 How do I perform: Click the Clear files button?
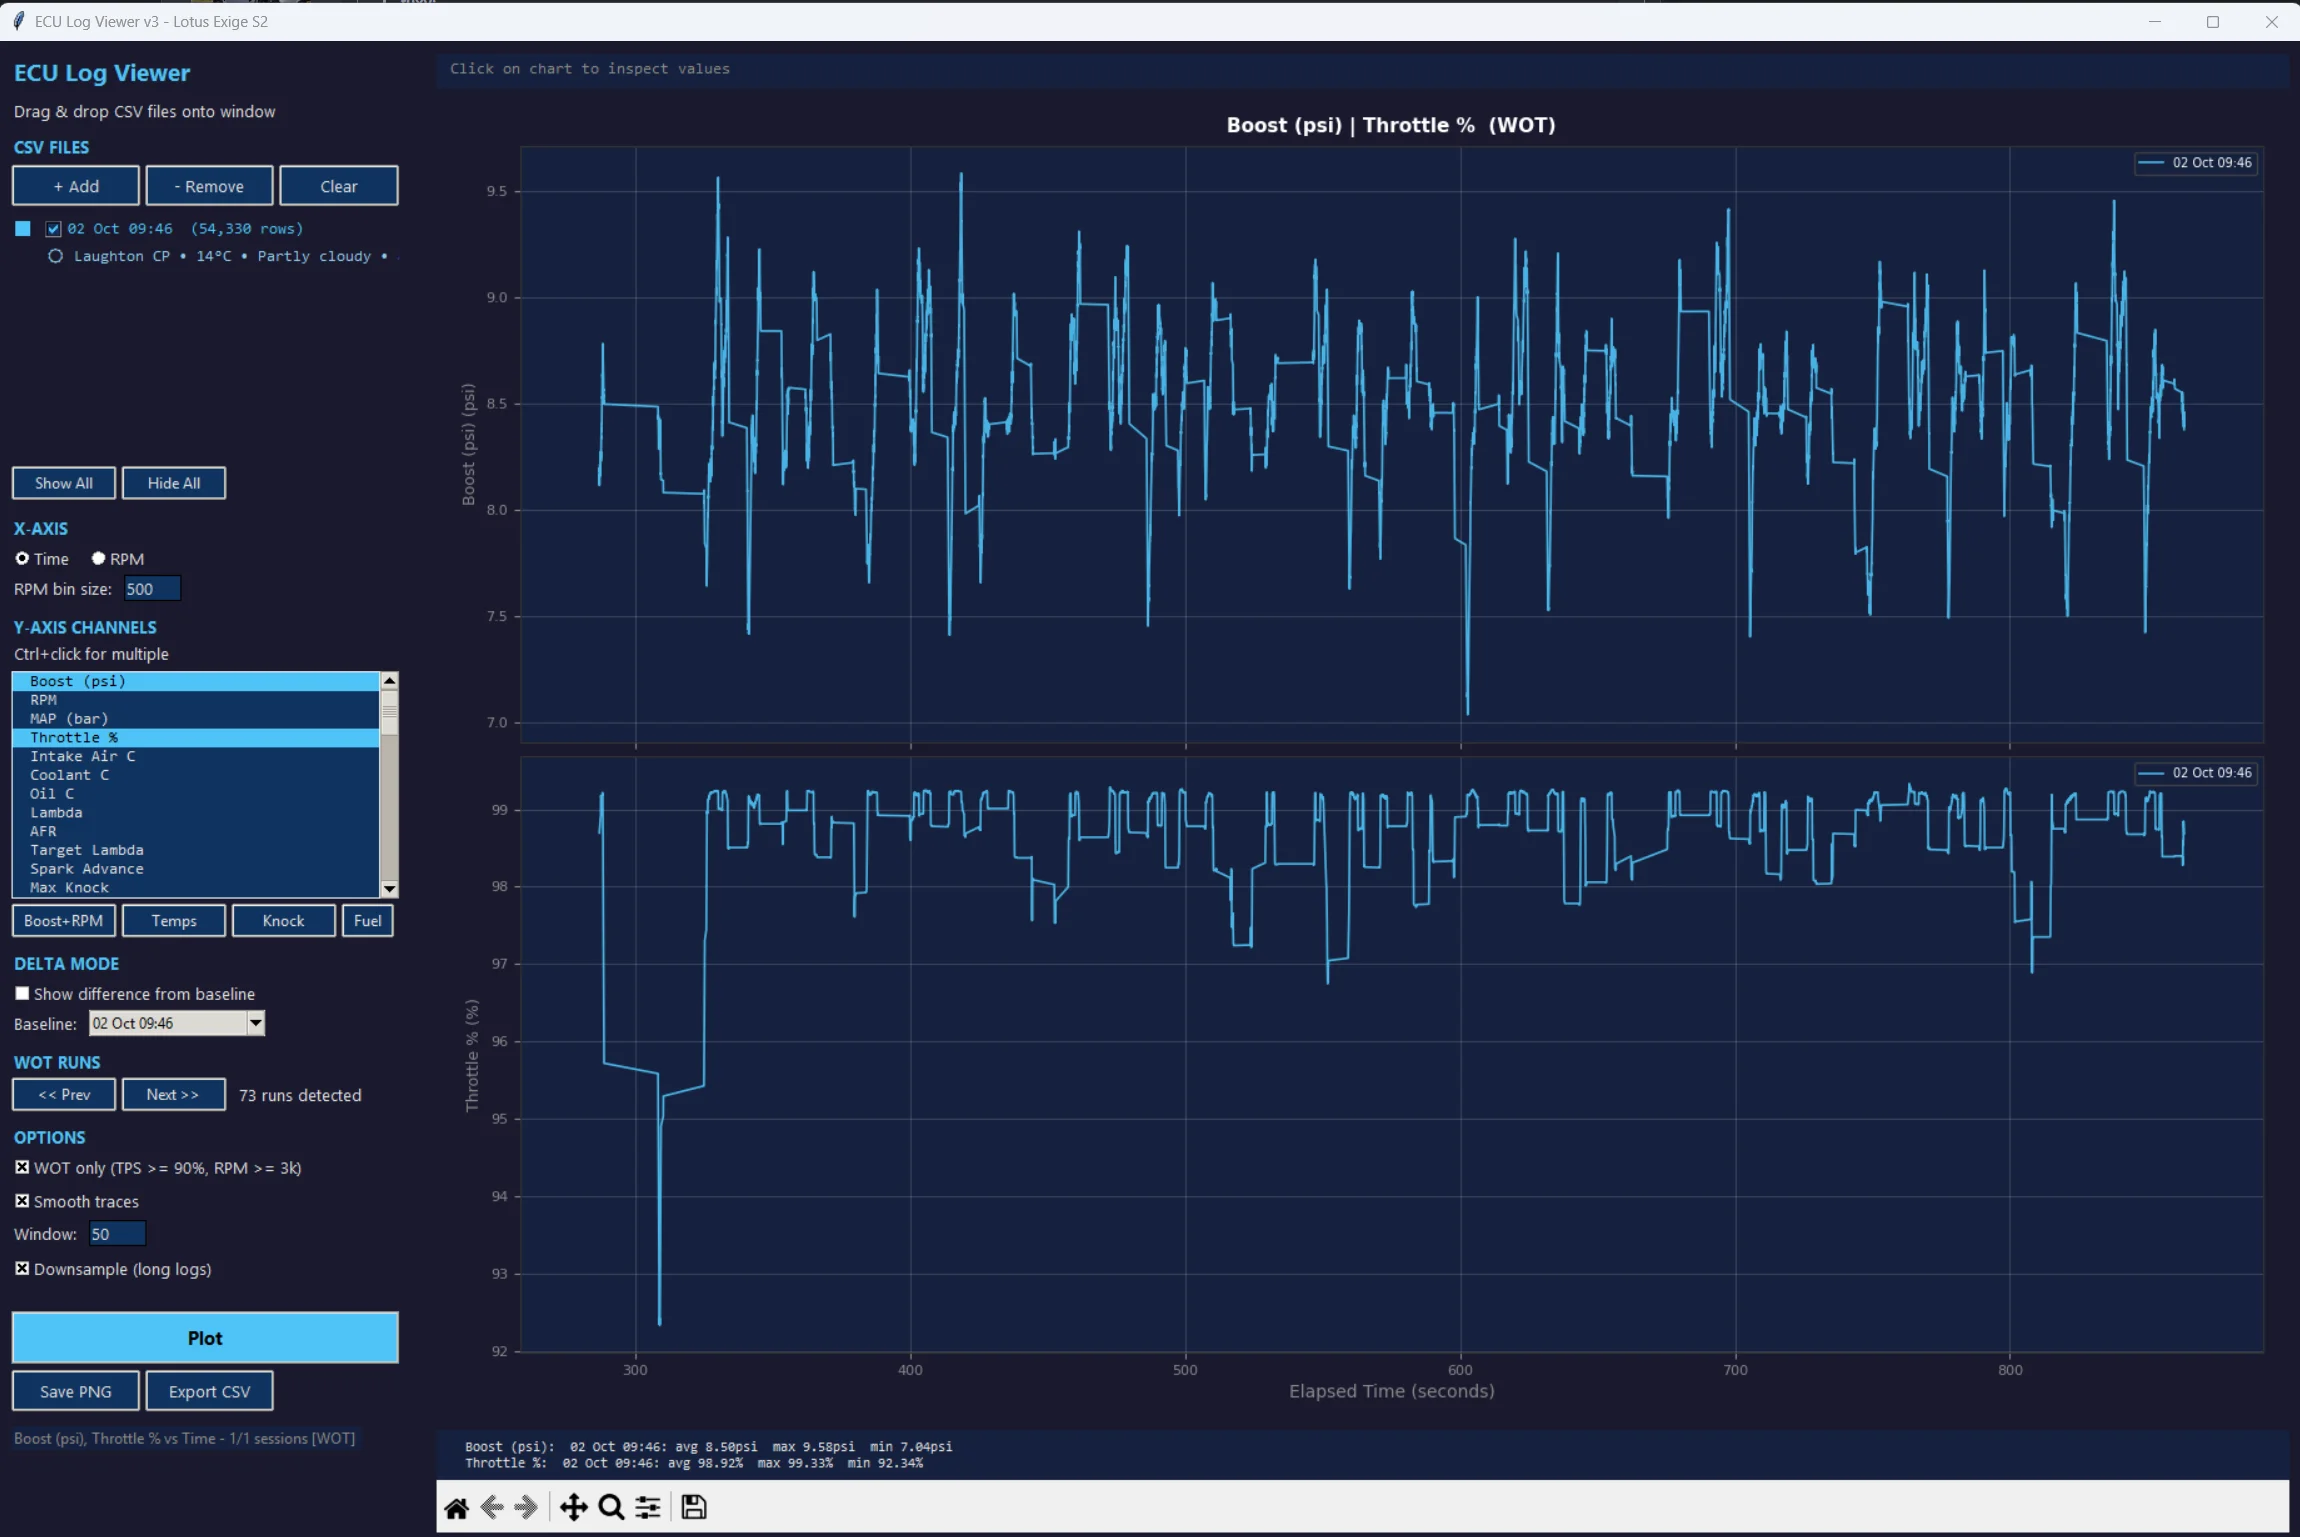(x=339, y=186)
